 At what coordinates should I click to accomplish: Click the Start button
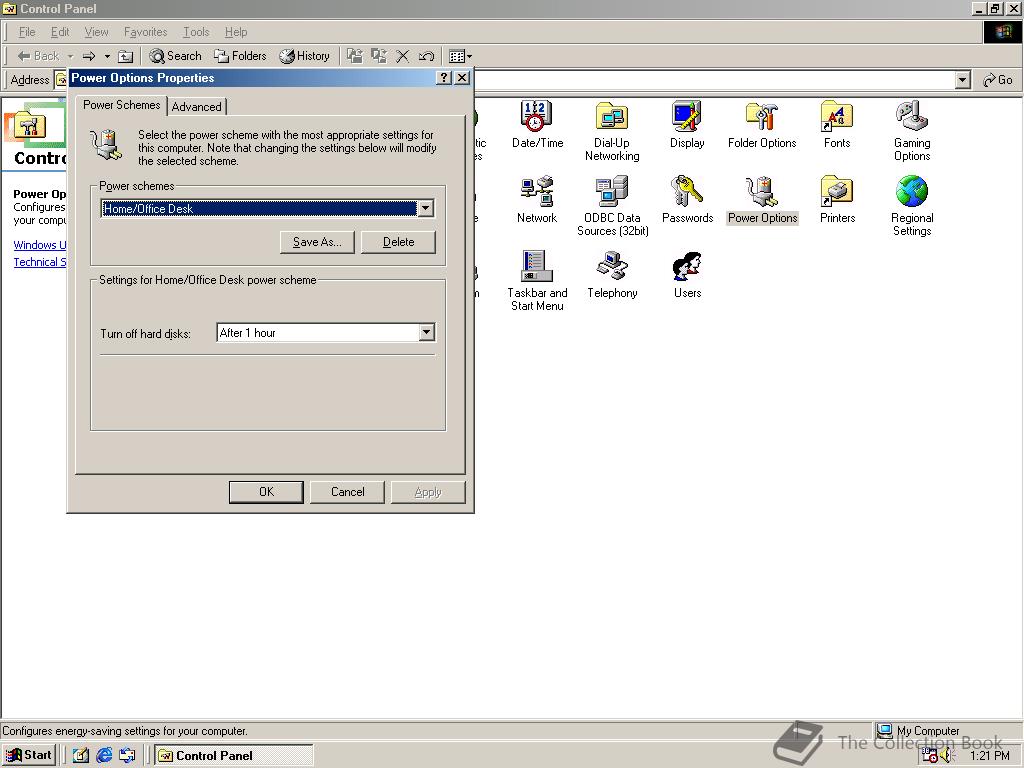click(29, 755)
